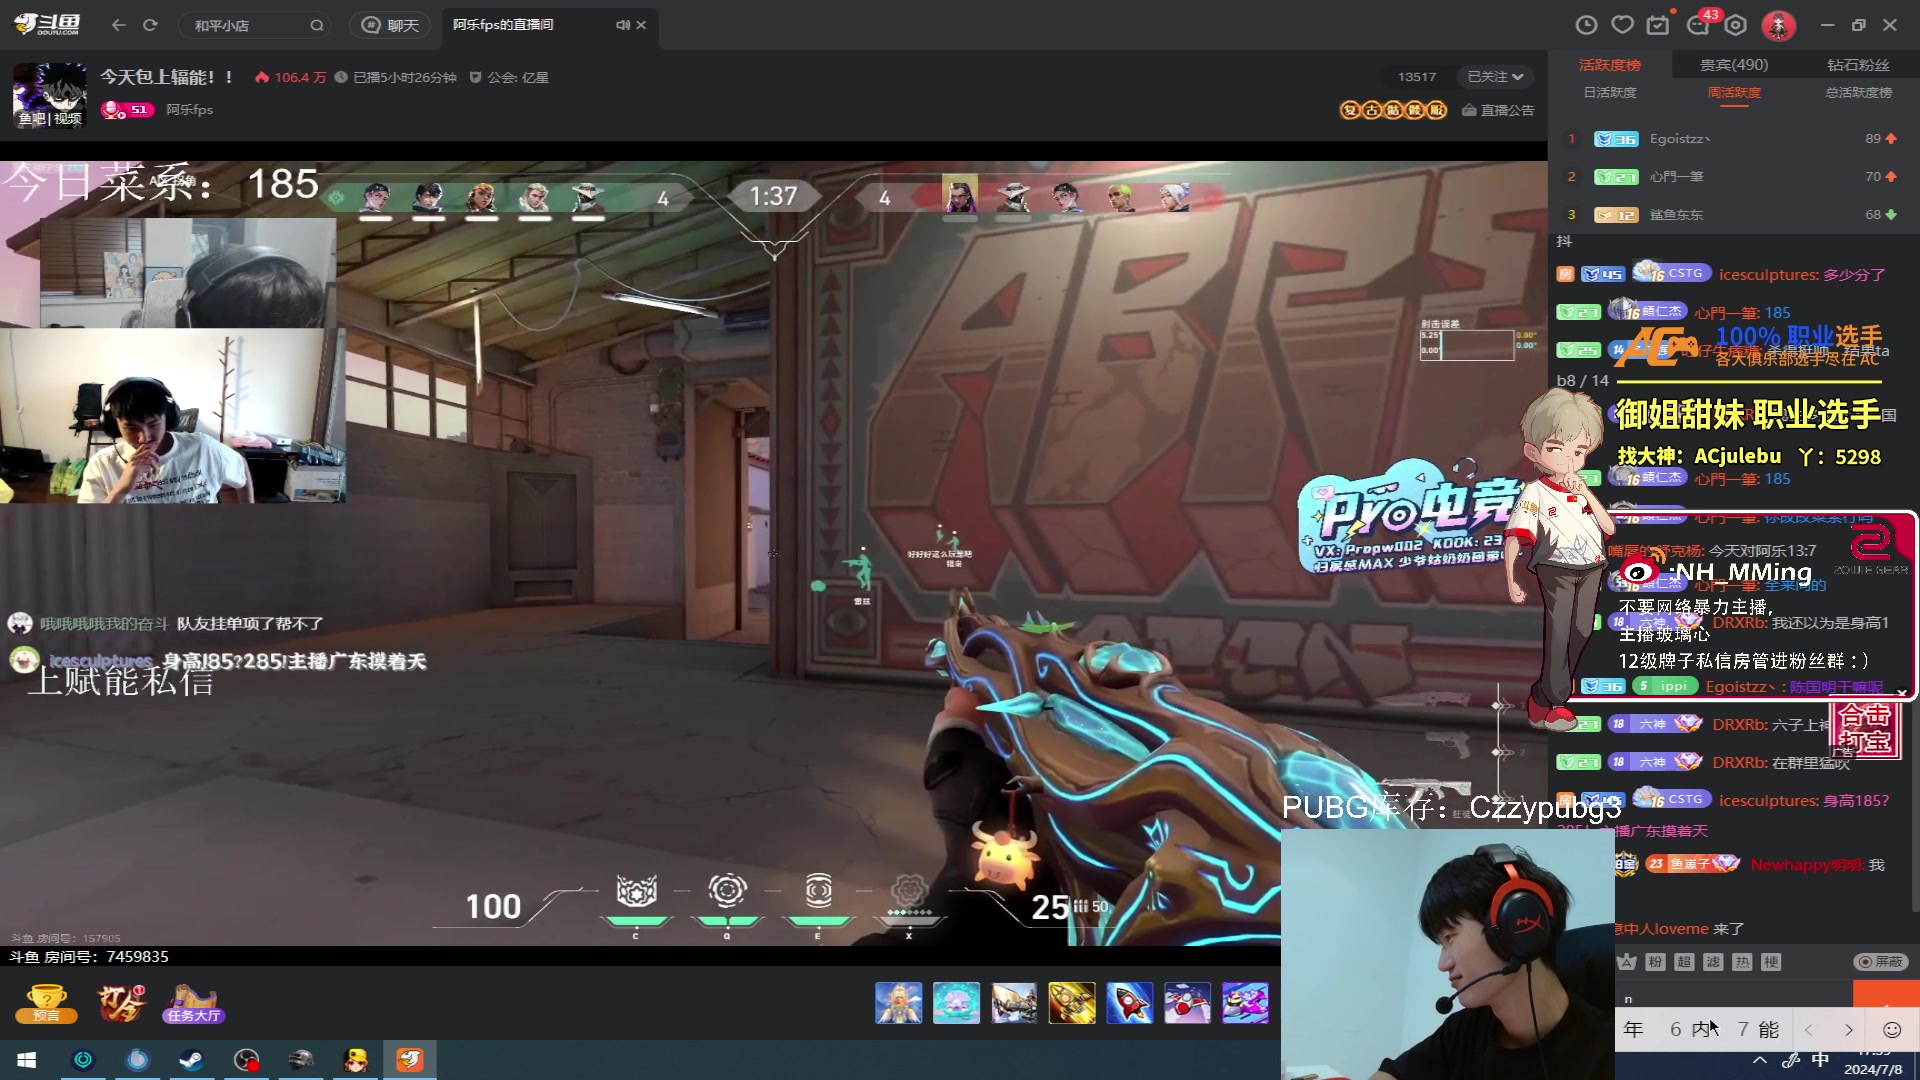Screen dimensions: 1920x1080
Task: Toggle the 中 input language indicator
Action: [x=1820, y=1060]
